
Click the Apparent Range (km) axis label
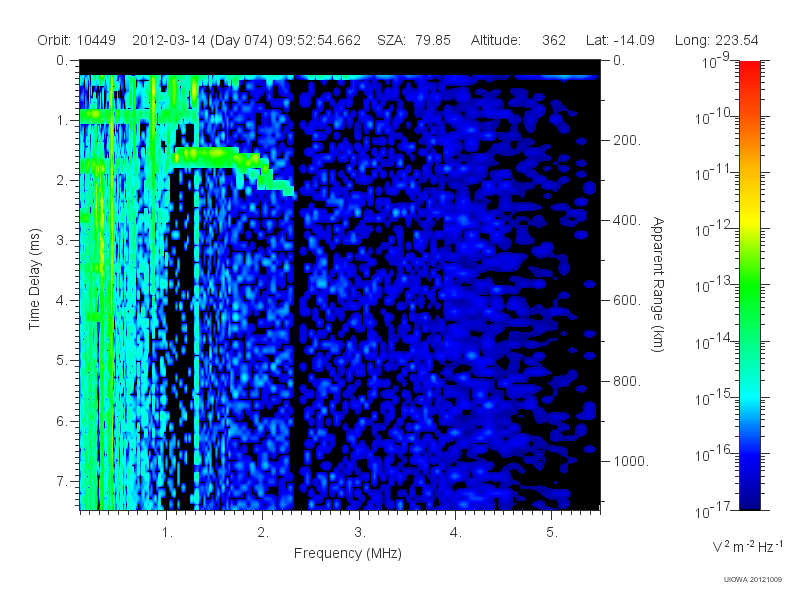(x=658, y=284)
